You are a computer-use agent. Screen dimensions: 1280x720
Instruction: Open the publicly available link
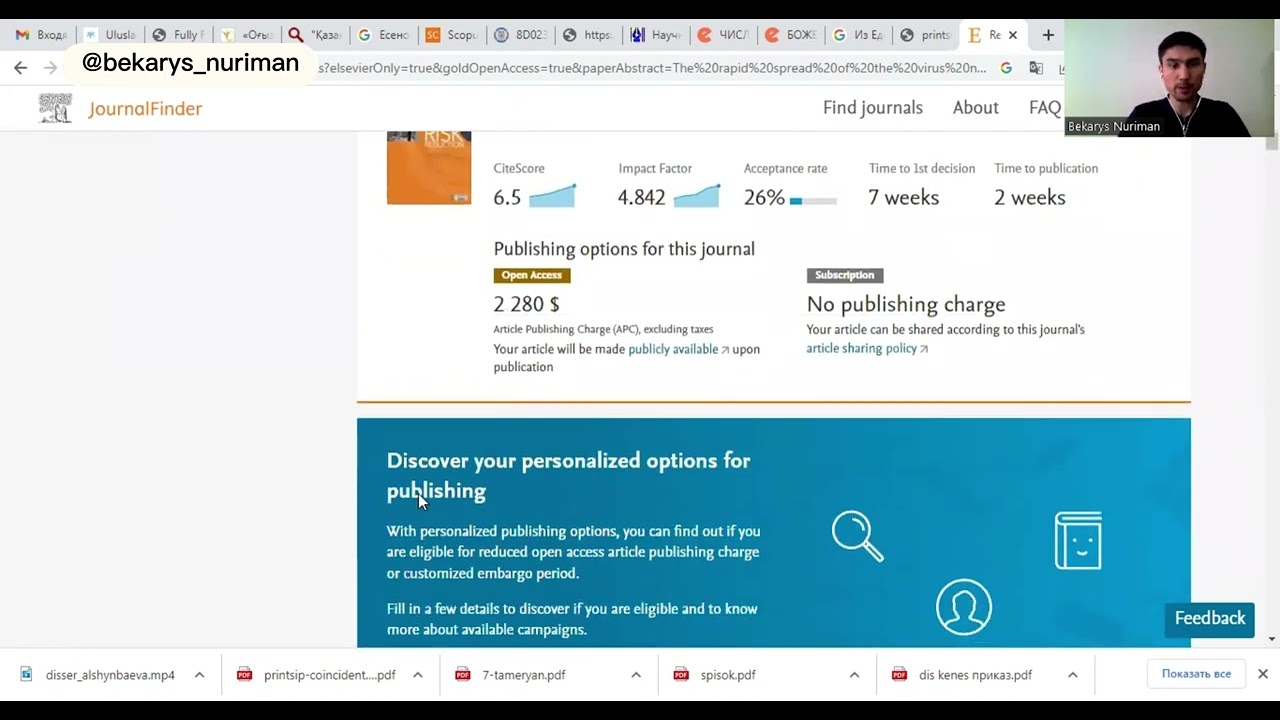[678, 349]
